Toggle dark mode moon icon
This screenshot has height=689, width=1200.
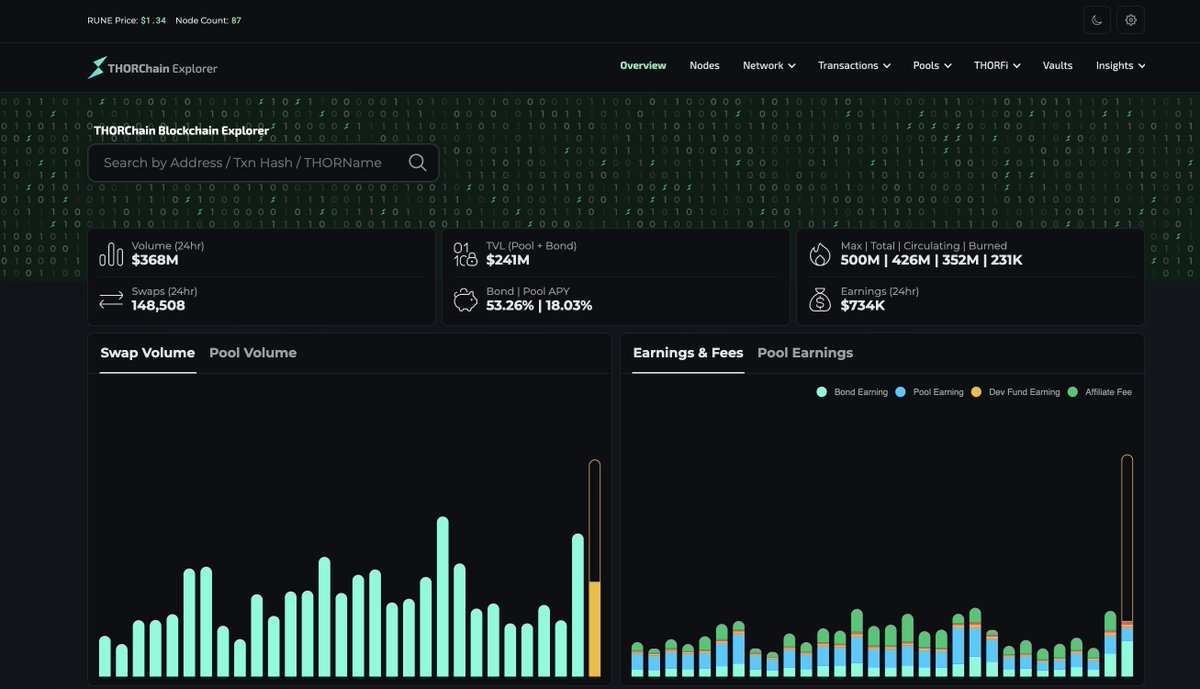pyautogui.click(x=1097, y=20)
